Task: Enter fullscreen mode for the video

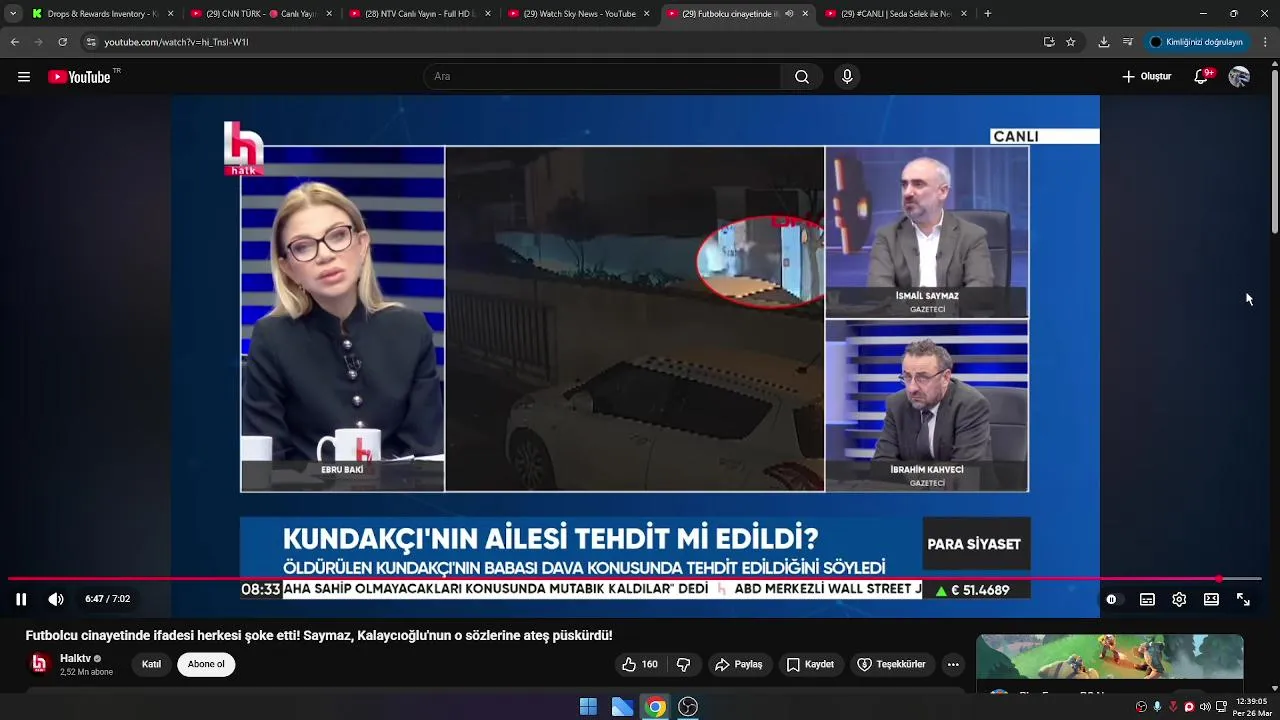Action: pyautogui.click(x=1243, y=599)
